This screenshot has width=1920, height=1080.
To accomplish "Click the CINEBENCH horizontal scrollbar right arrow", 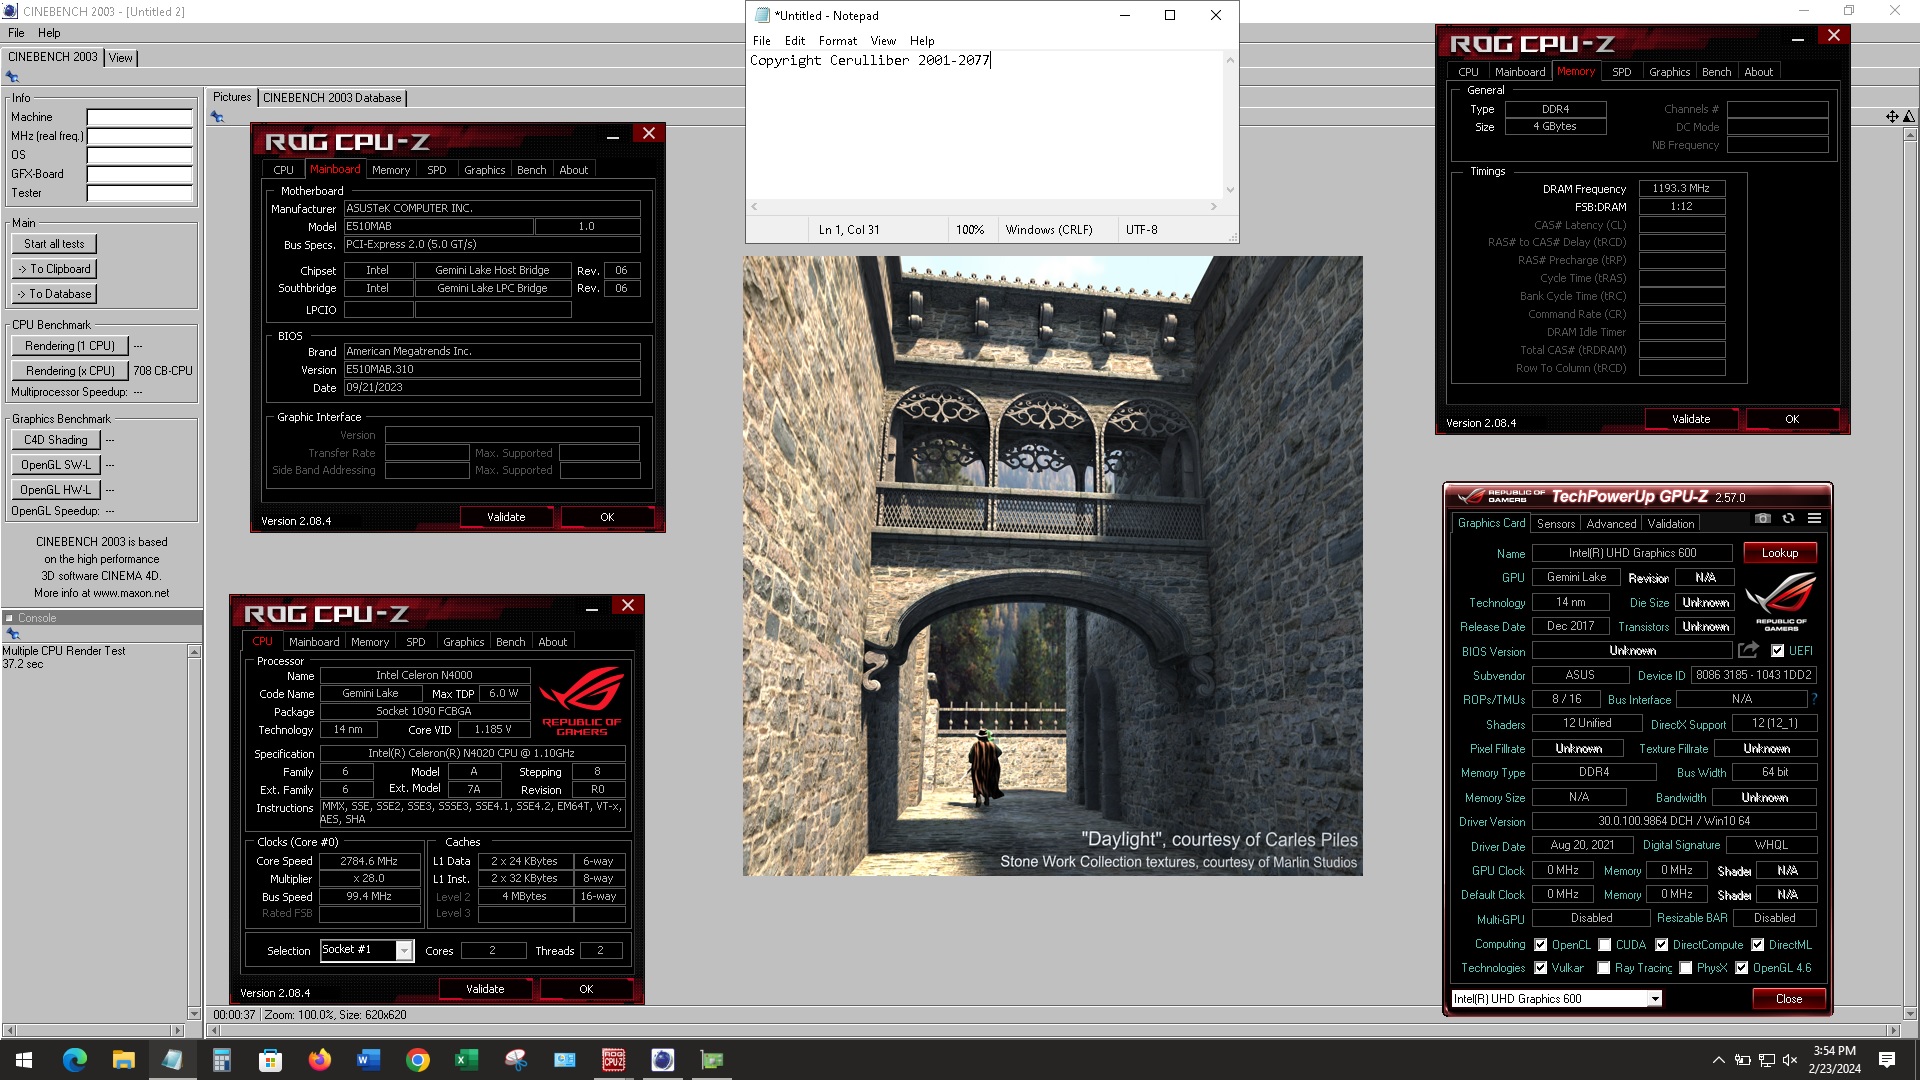I will [1893, 1030].
